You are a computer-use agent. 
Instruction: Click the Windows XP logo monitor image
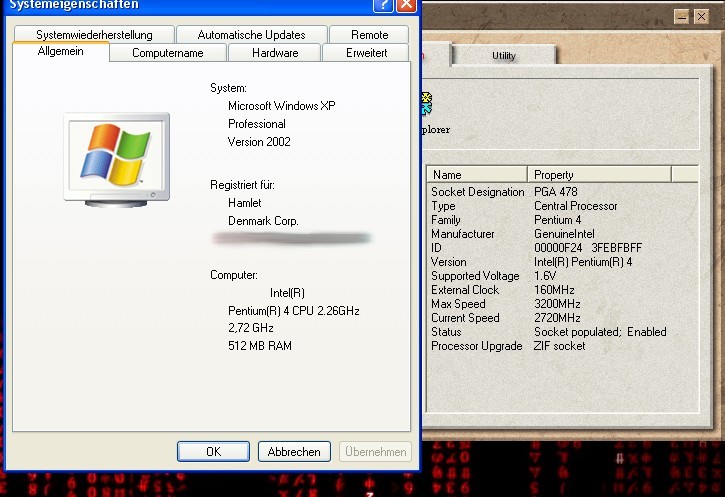click(x=117, y=159)
